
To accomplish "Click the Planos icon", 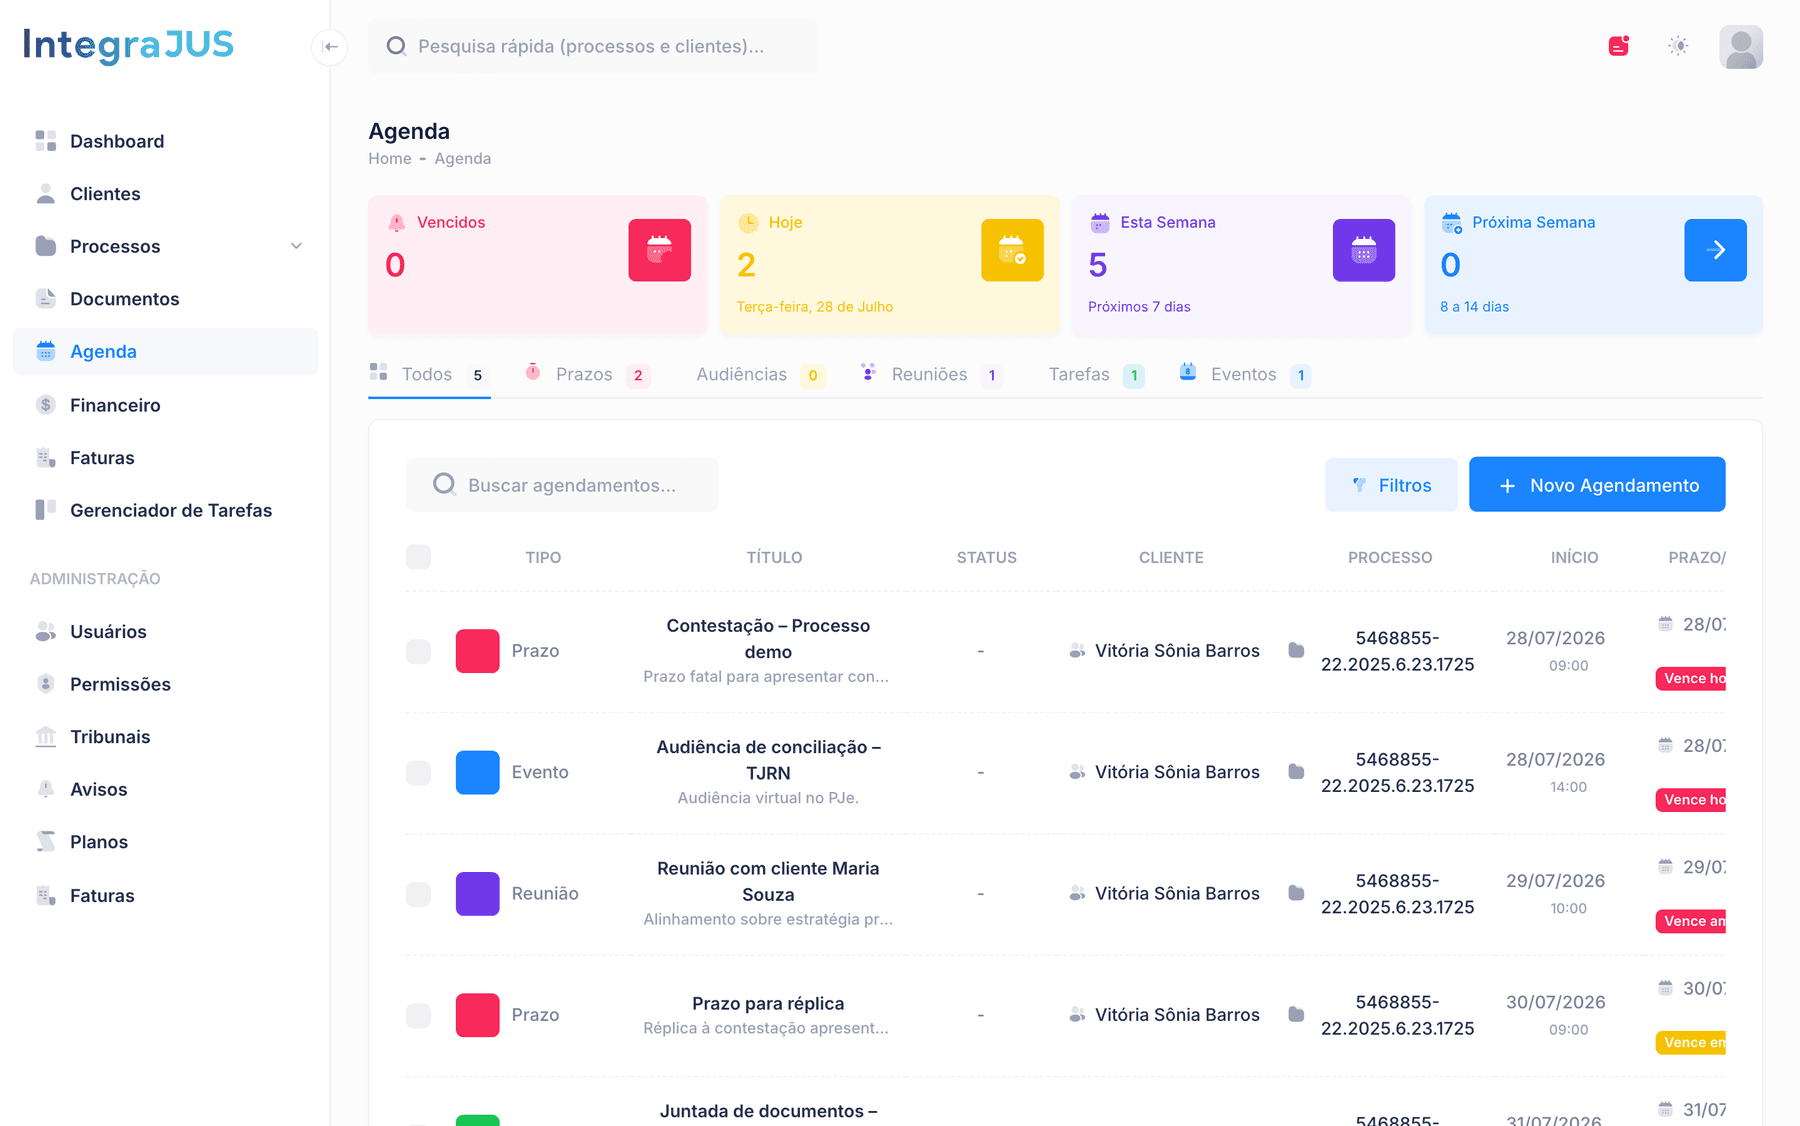I will [46, 842].
